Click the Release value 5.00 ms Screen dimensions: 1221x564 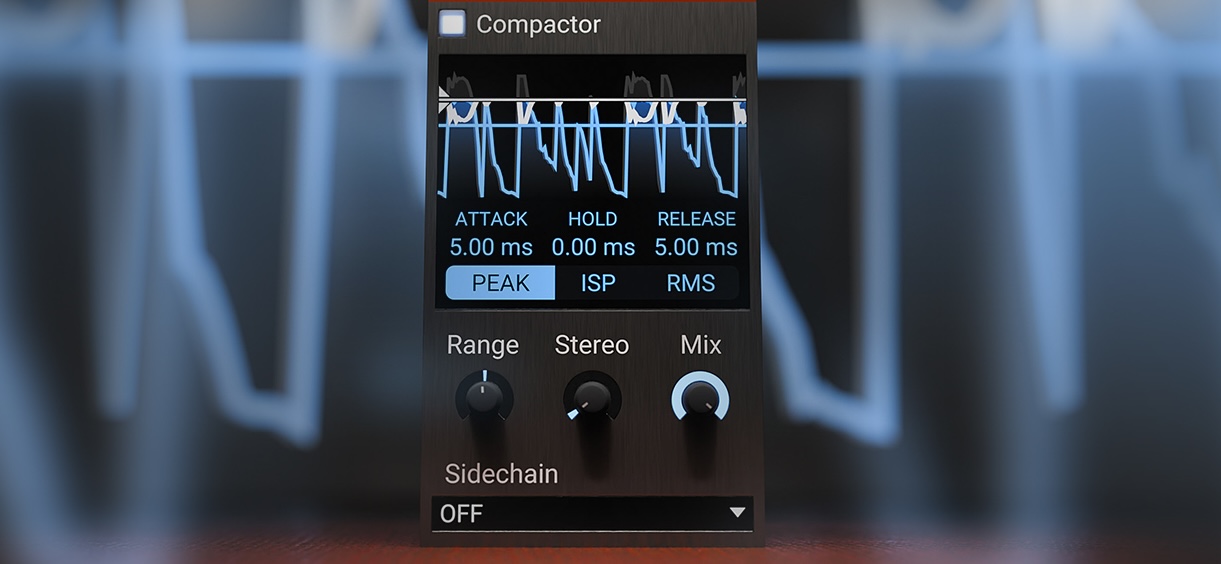(696, 247)
